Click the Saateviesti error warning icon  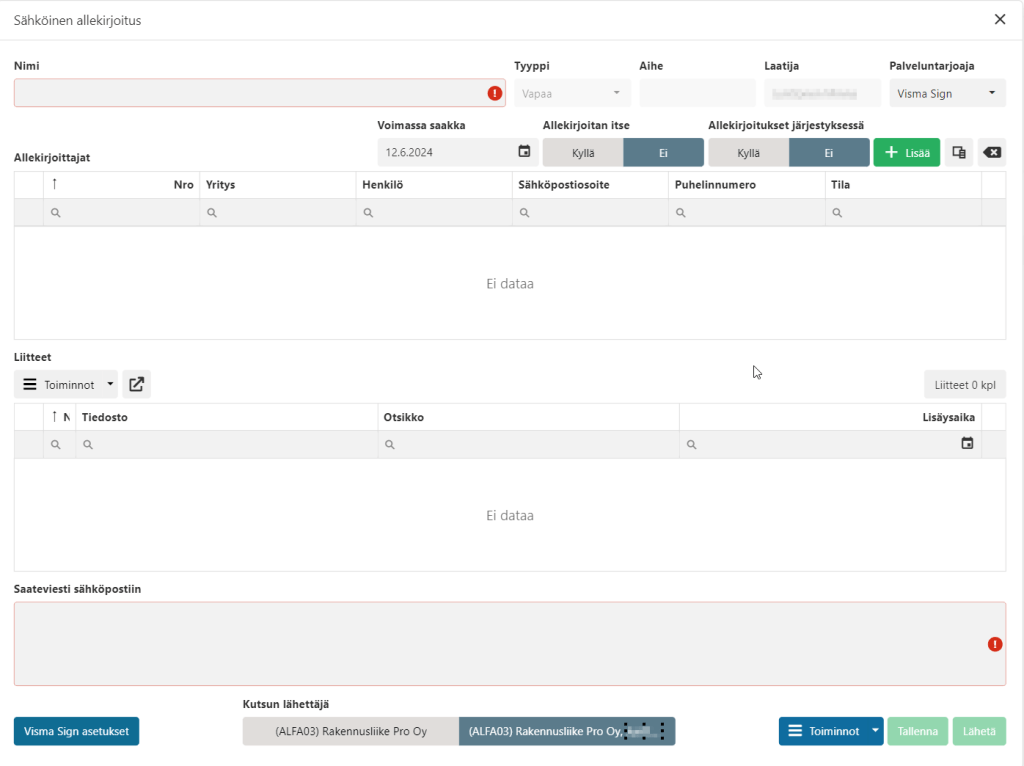point(995,644)
